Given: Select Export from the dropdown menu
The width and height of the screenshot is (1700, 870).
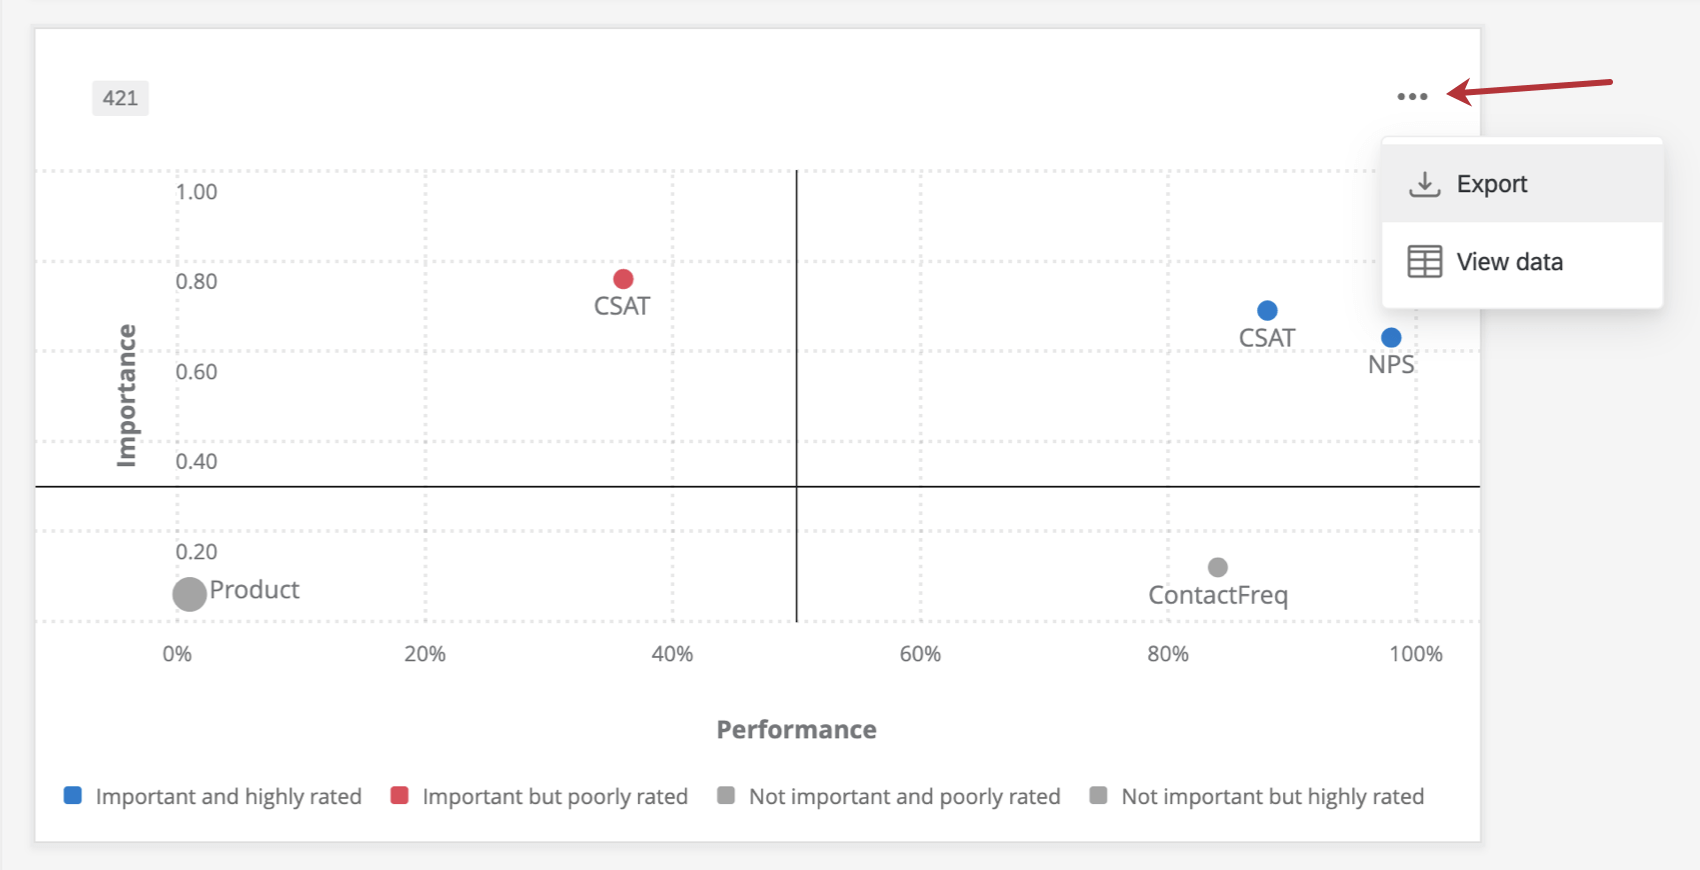Looking at the screenshot, I should [1491, 184].
